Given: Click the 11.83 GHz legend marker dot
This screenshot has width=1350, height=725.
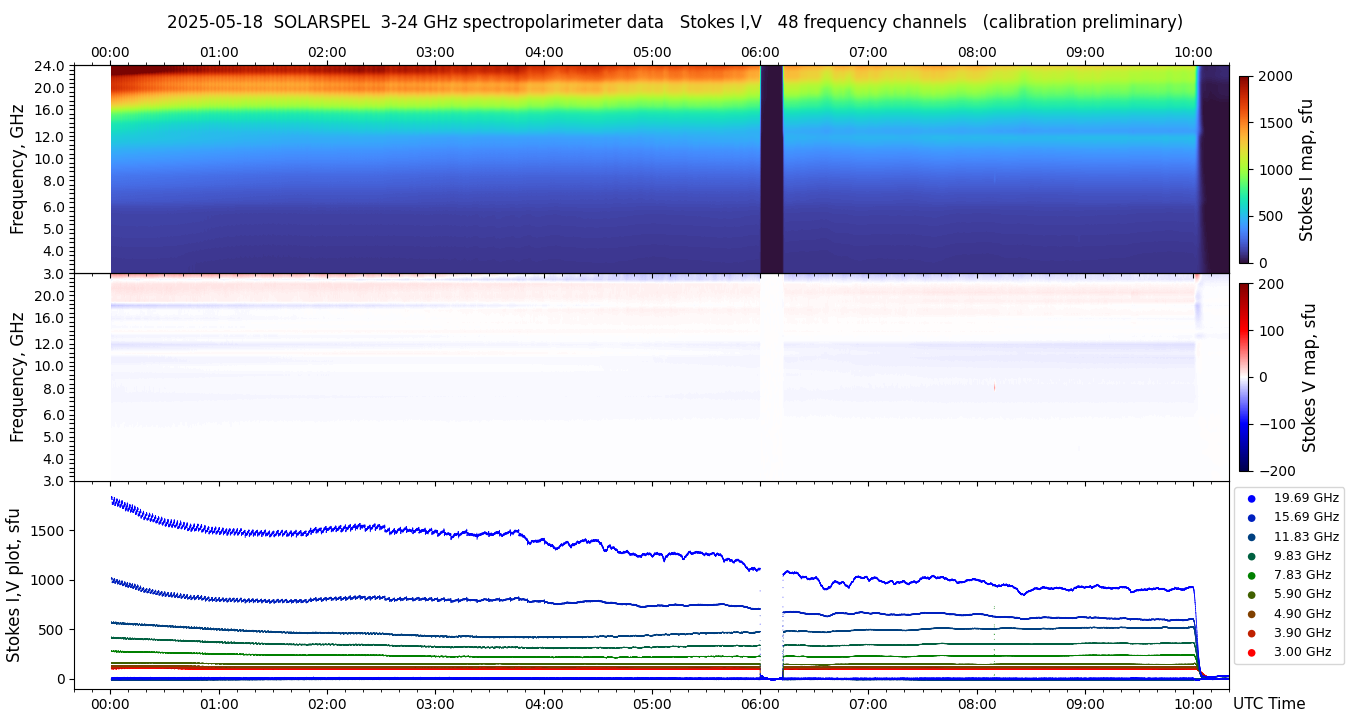Looking at the screenshot, I should 1251,537.
